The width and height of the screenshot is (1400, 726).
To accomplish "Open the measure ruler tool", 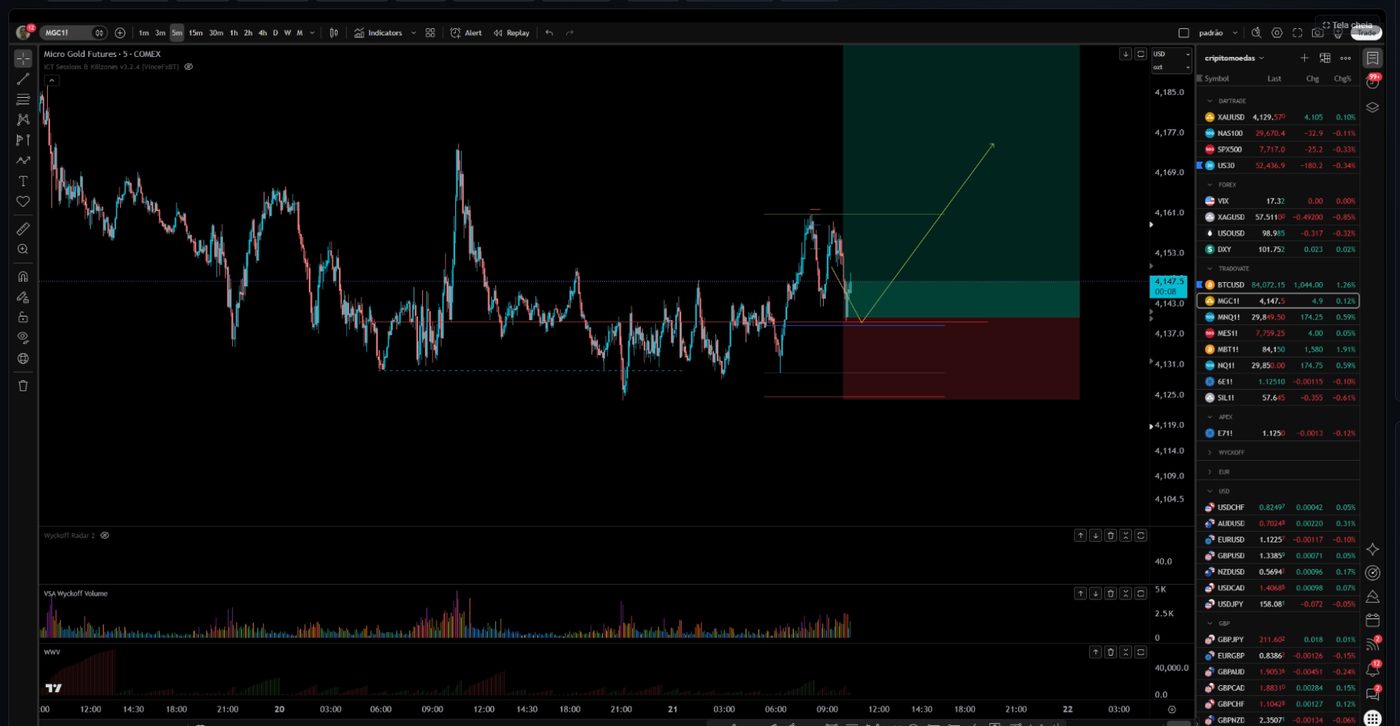I will click(x=22, y=228).
